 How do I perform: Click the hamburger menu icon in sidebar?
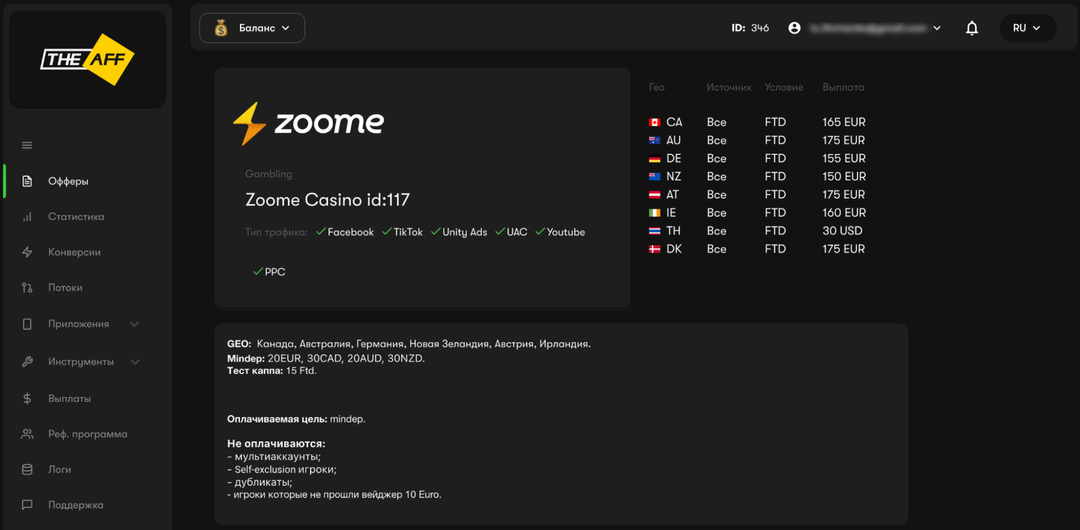pyautogui.click(x=27, y=145)
